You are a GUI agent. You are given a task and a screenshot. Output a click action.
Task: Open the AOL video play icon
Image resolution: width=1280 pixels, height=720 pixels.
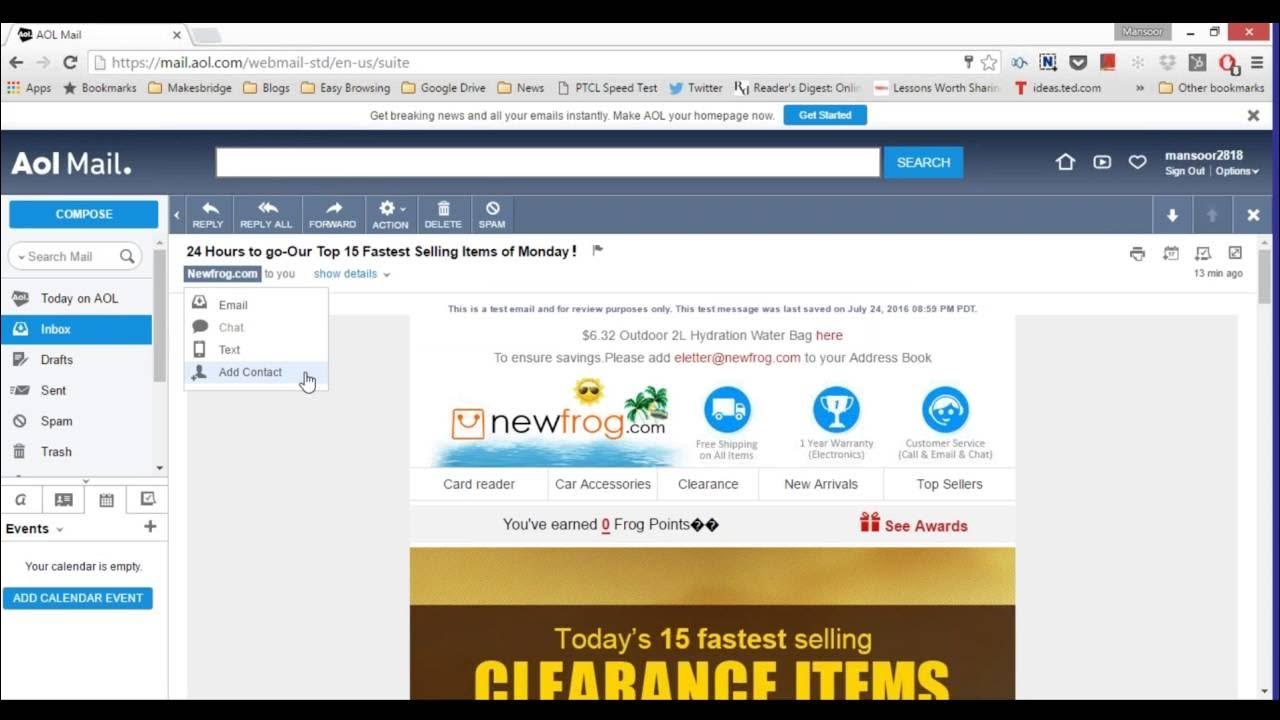coord(1102,162)
